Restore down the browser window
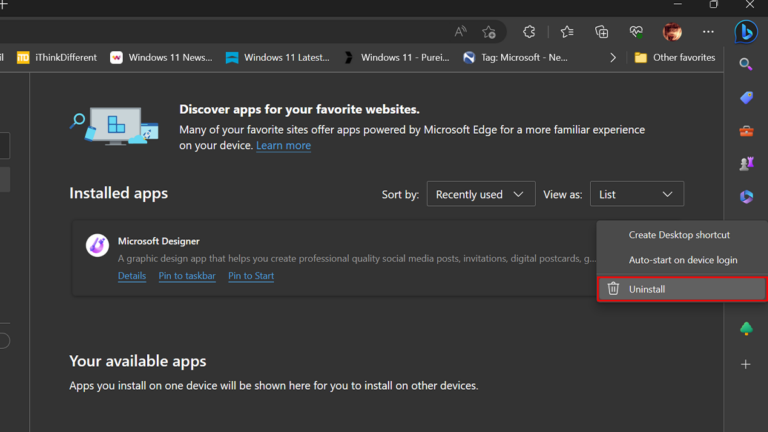The width and height of the screenshot is (768, 432). click(714, 4)
